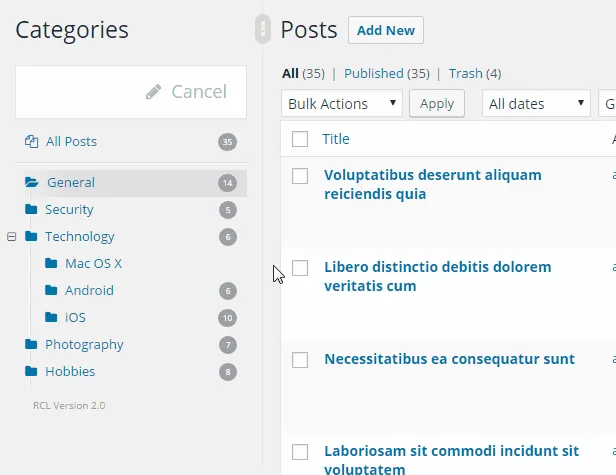Viewport: 616px width, 475px height.
Task: Select the Necessitatibus ea consequatur sunt checkbox
Action: (300, 360)
